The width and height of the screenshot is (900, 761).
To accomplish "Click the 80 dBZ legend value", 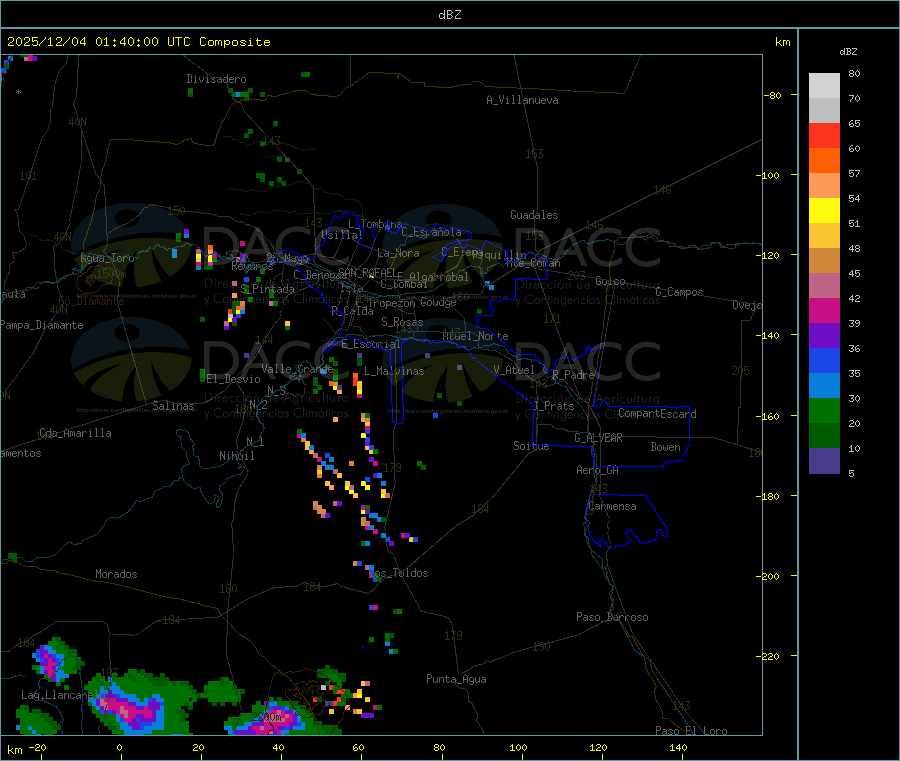I will tap(854, 73).
